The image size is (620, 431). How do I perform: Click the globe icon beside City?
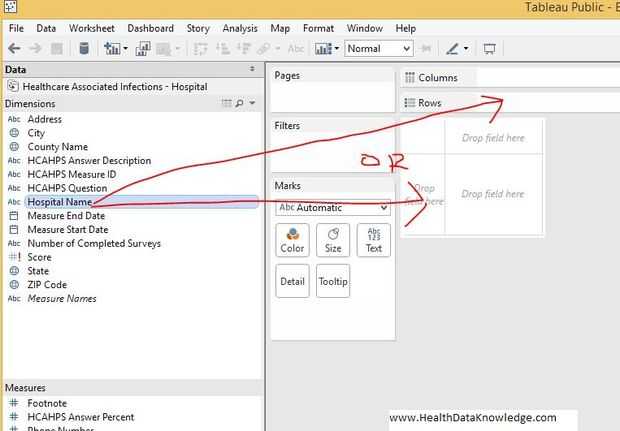(x=14, y=133)
